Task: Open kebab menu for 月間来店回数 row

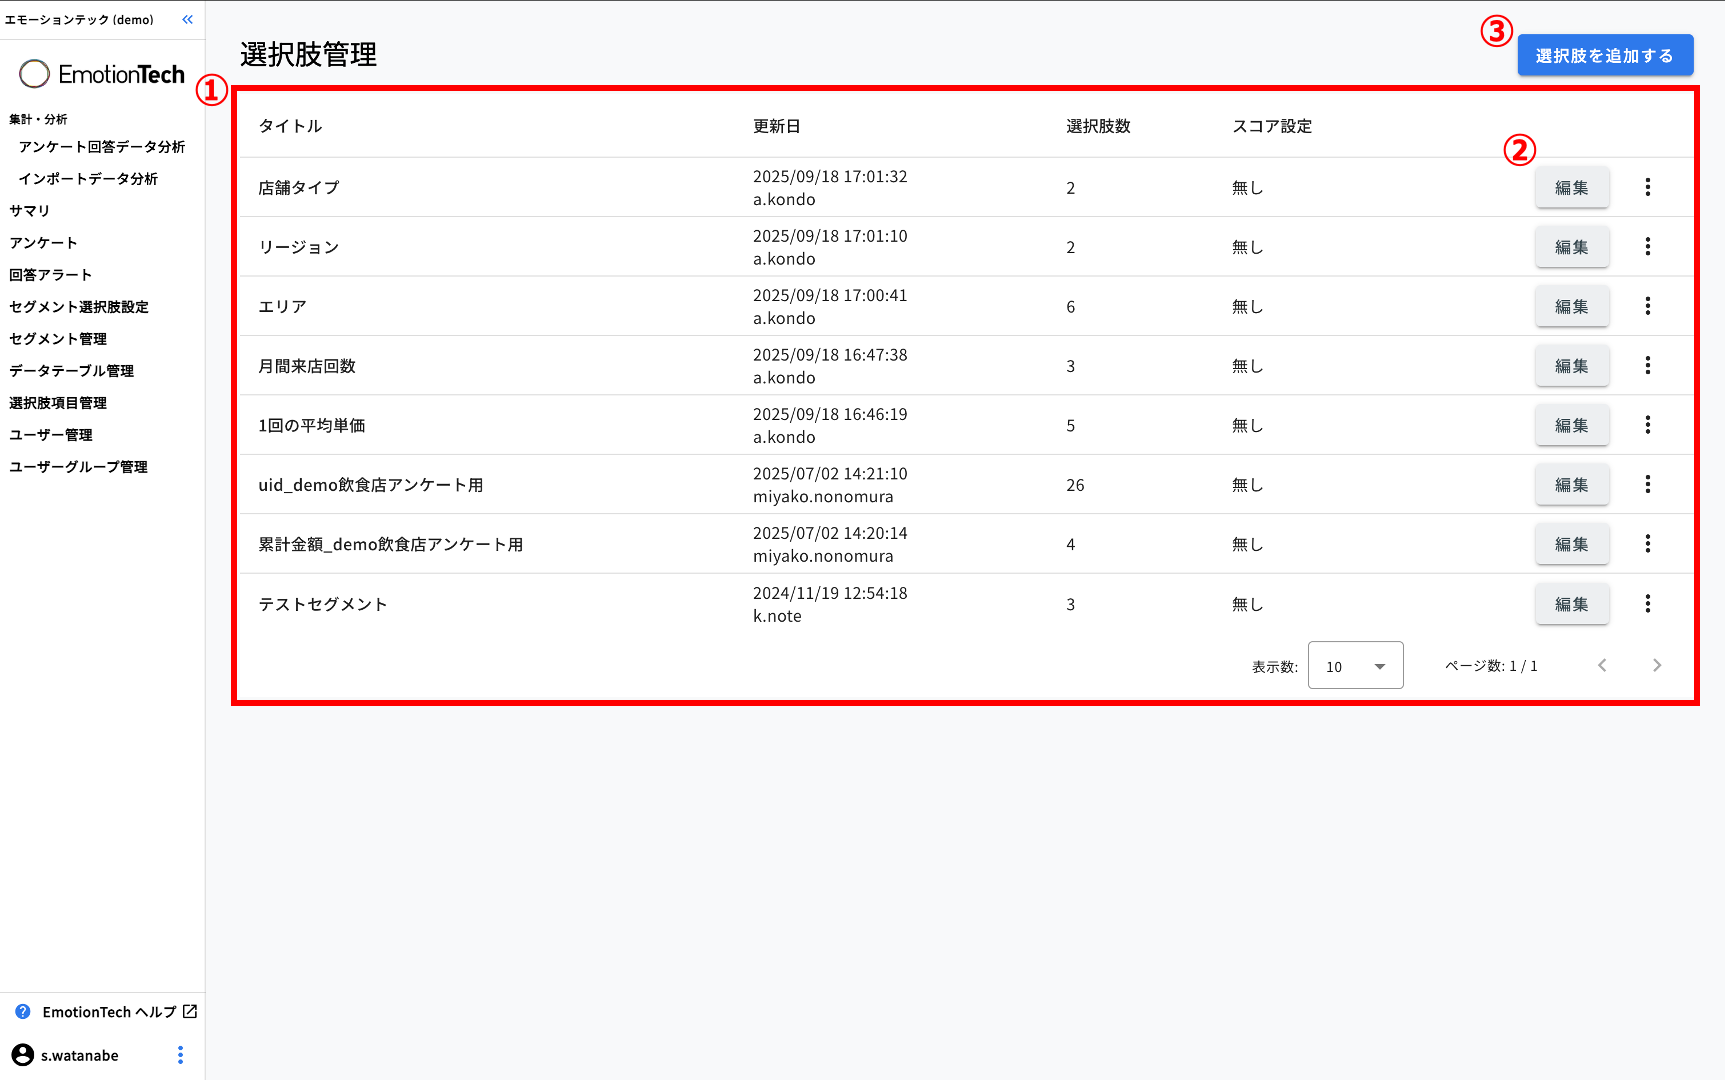Action: tap(1647, 366)
